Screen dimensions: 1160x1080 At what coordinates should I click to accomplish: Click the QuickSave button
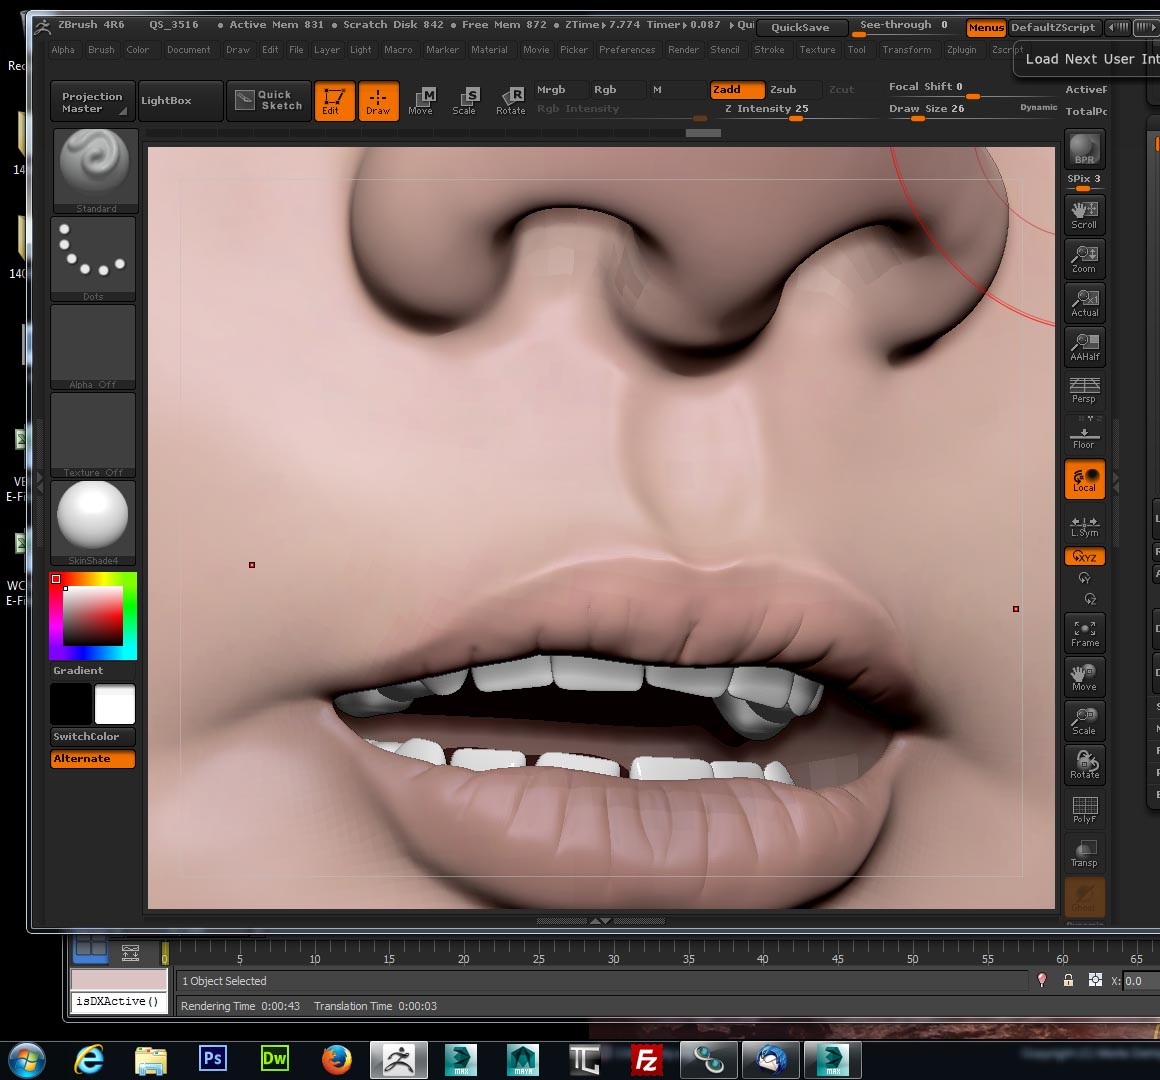800,28
